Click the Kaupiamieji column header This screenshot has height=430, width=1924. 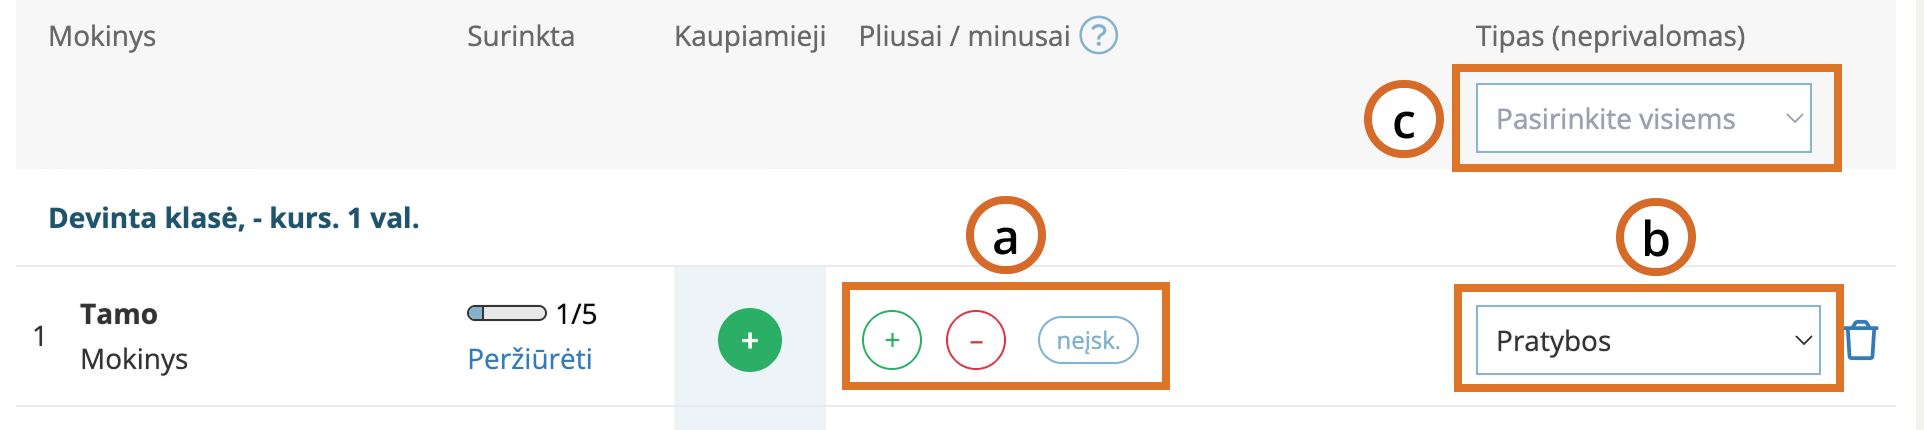749,36
